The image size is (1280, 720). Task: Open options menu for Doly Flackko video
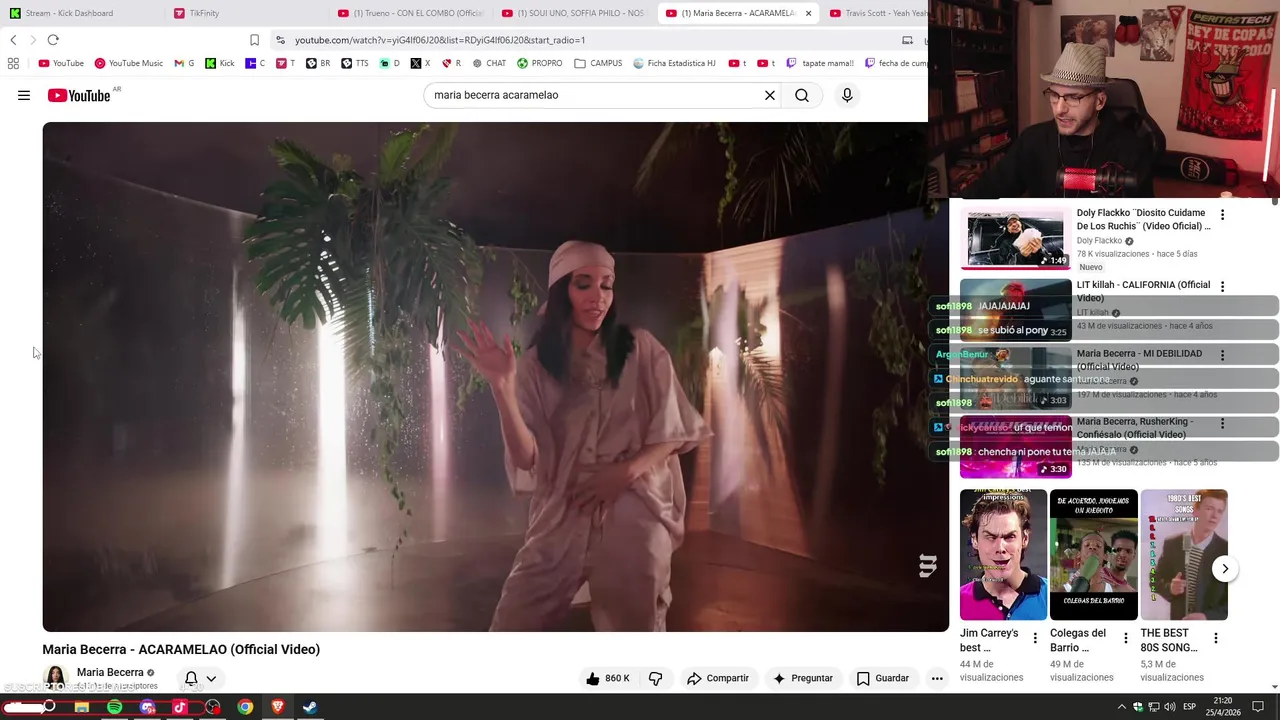point(1222,215)
